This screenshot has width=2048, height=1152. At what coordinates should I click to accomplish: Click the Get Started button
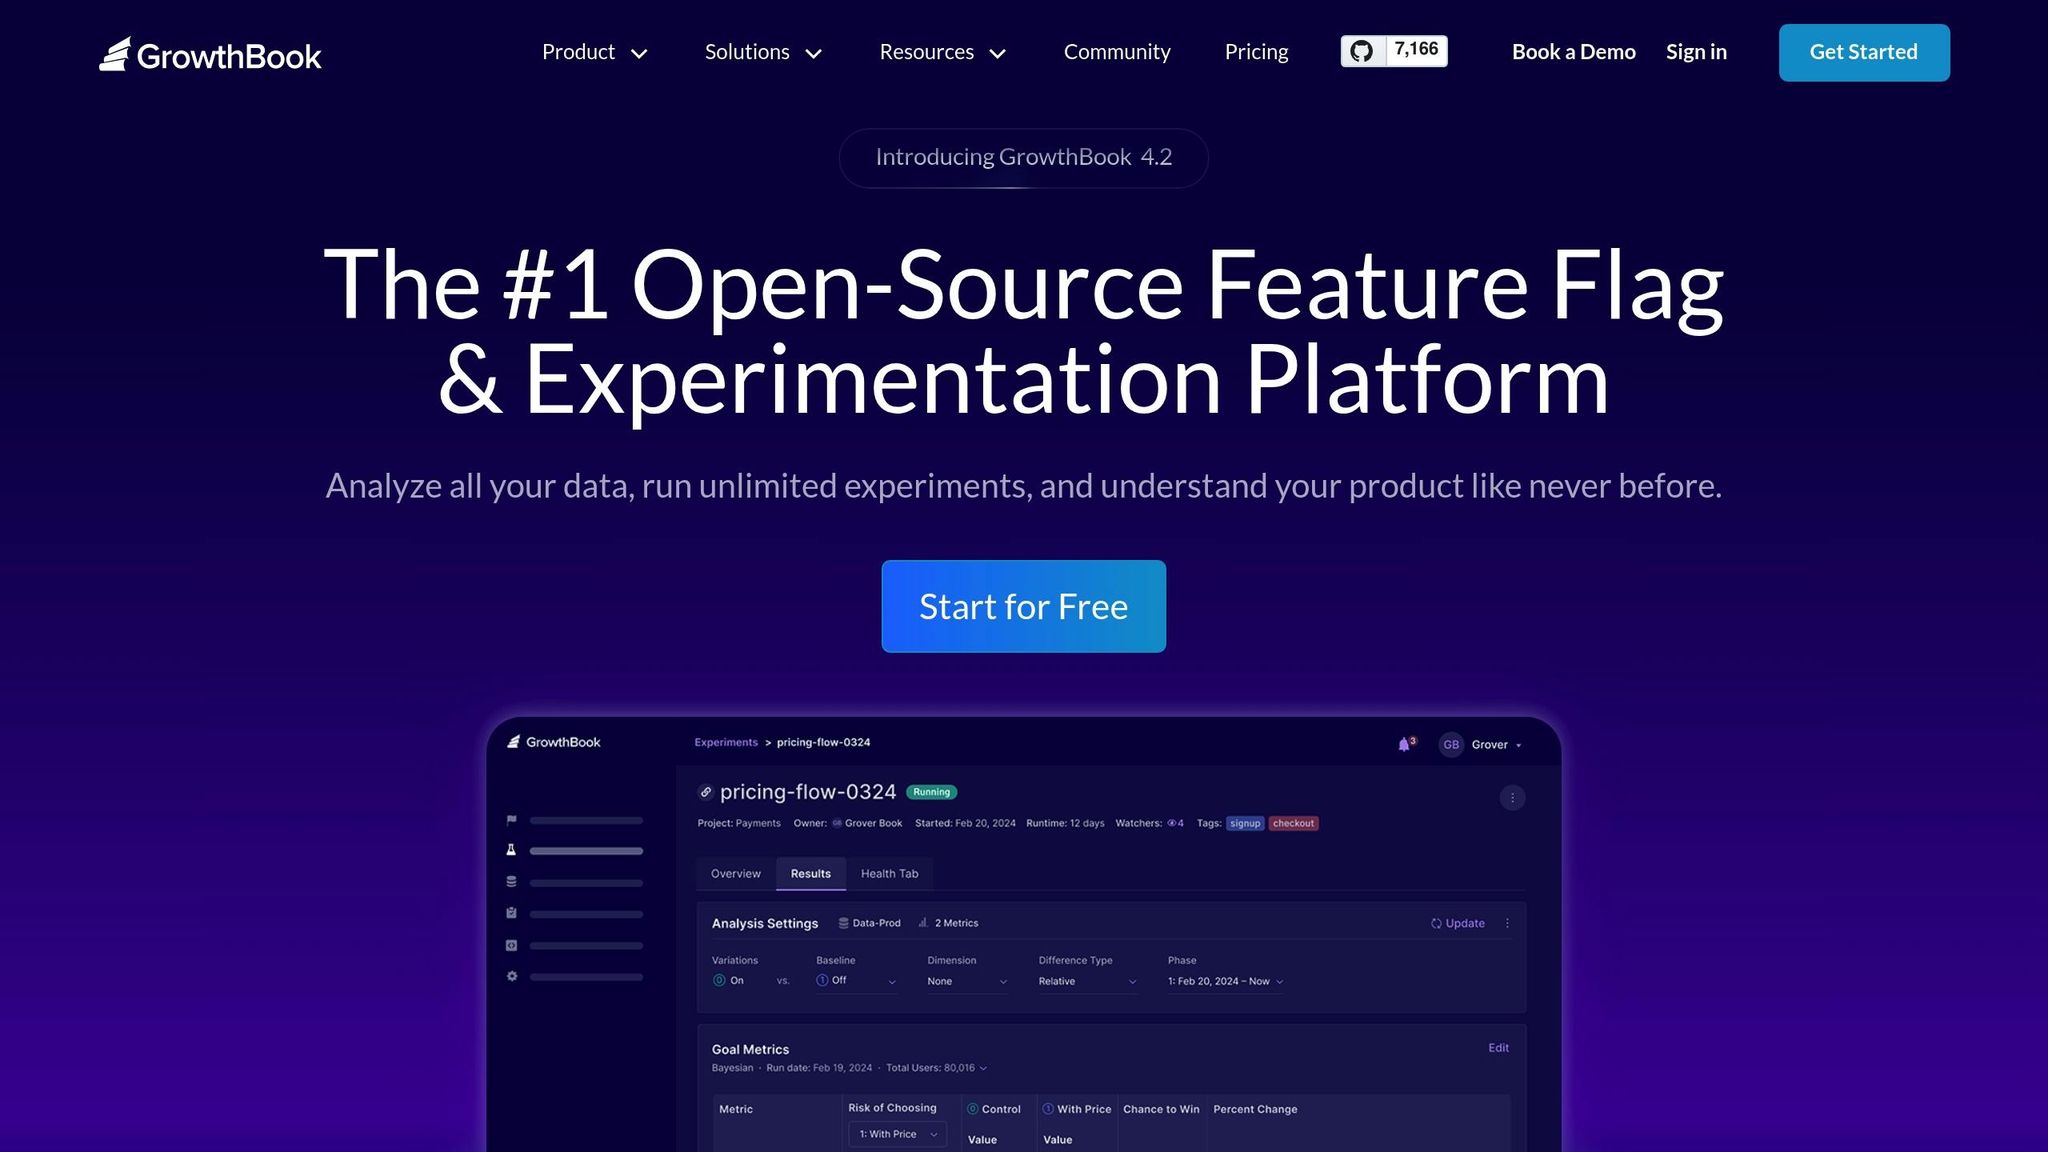coord(1863,52)
